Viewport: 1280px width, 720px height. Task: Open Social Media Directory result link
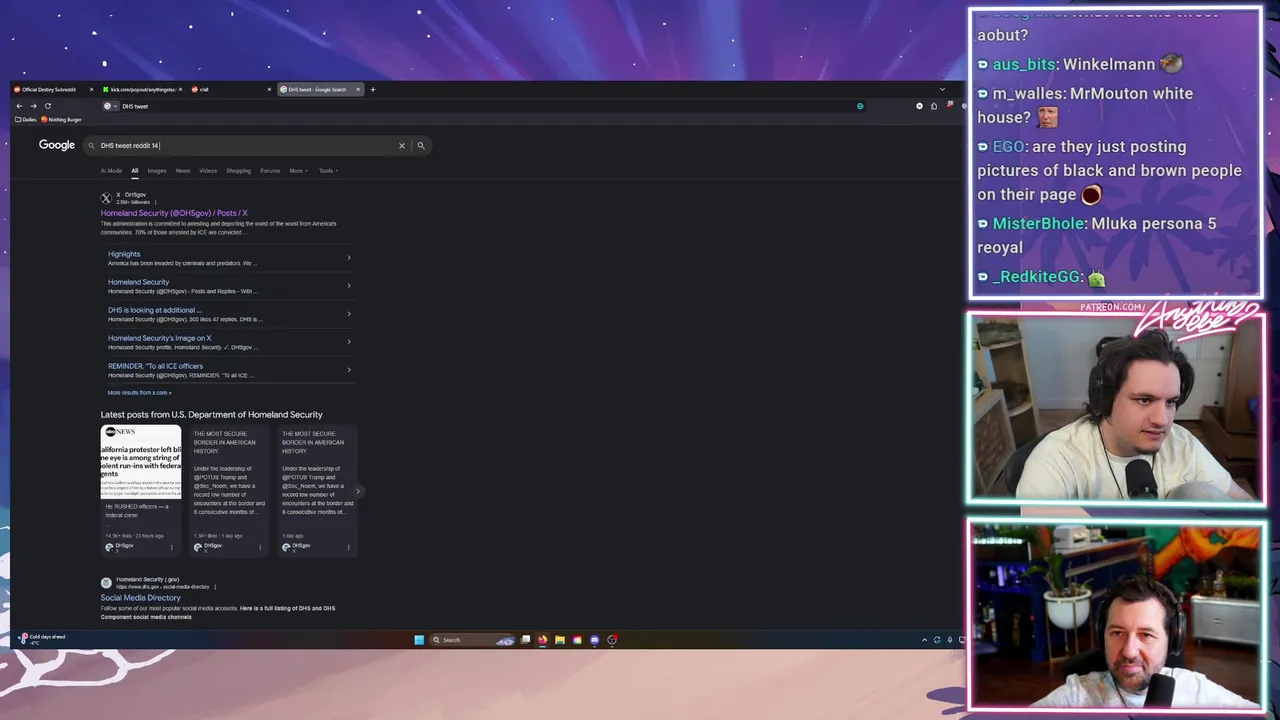click(140, 598)
